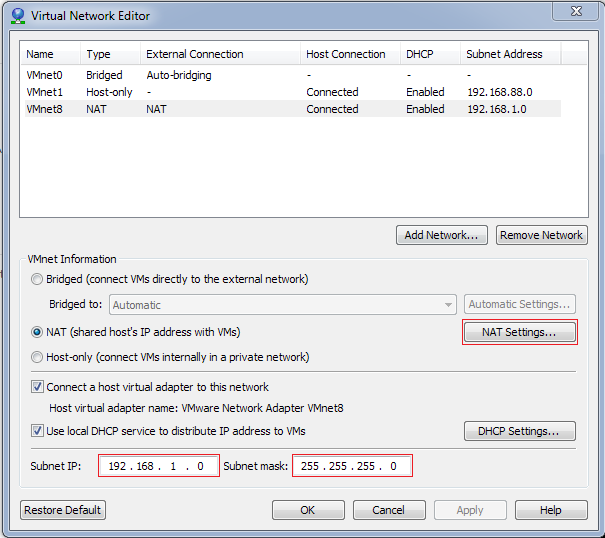Open NAT Settings dialog
605x538 pixels.
click(x=520, y=332)
